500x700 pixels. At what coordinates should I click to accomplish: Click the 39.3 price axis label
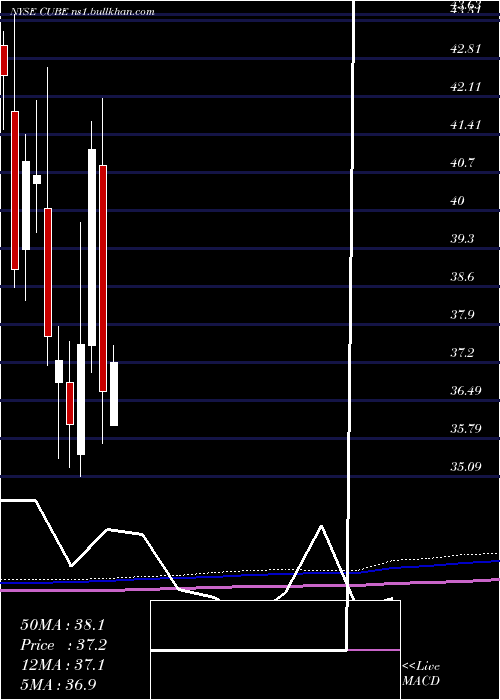pos(462,238)
